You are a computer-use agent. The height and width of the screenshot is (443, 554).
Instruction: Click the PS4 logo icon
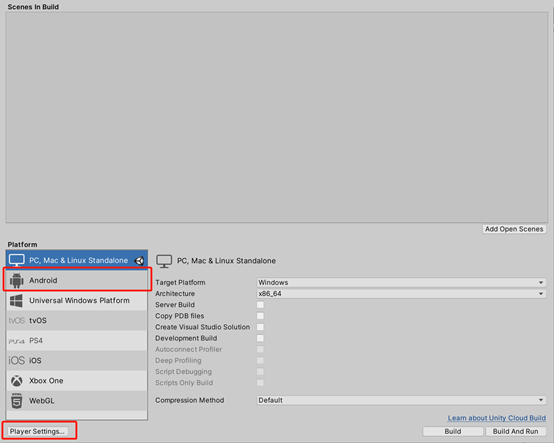[x=17, y=341]
